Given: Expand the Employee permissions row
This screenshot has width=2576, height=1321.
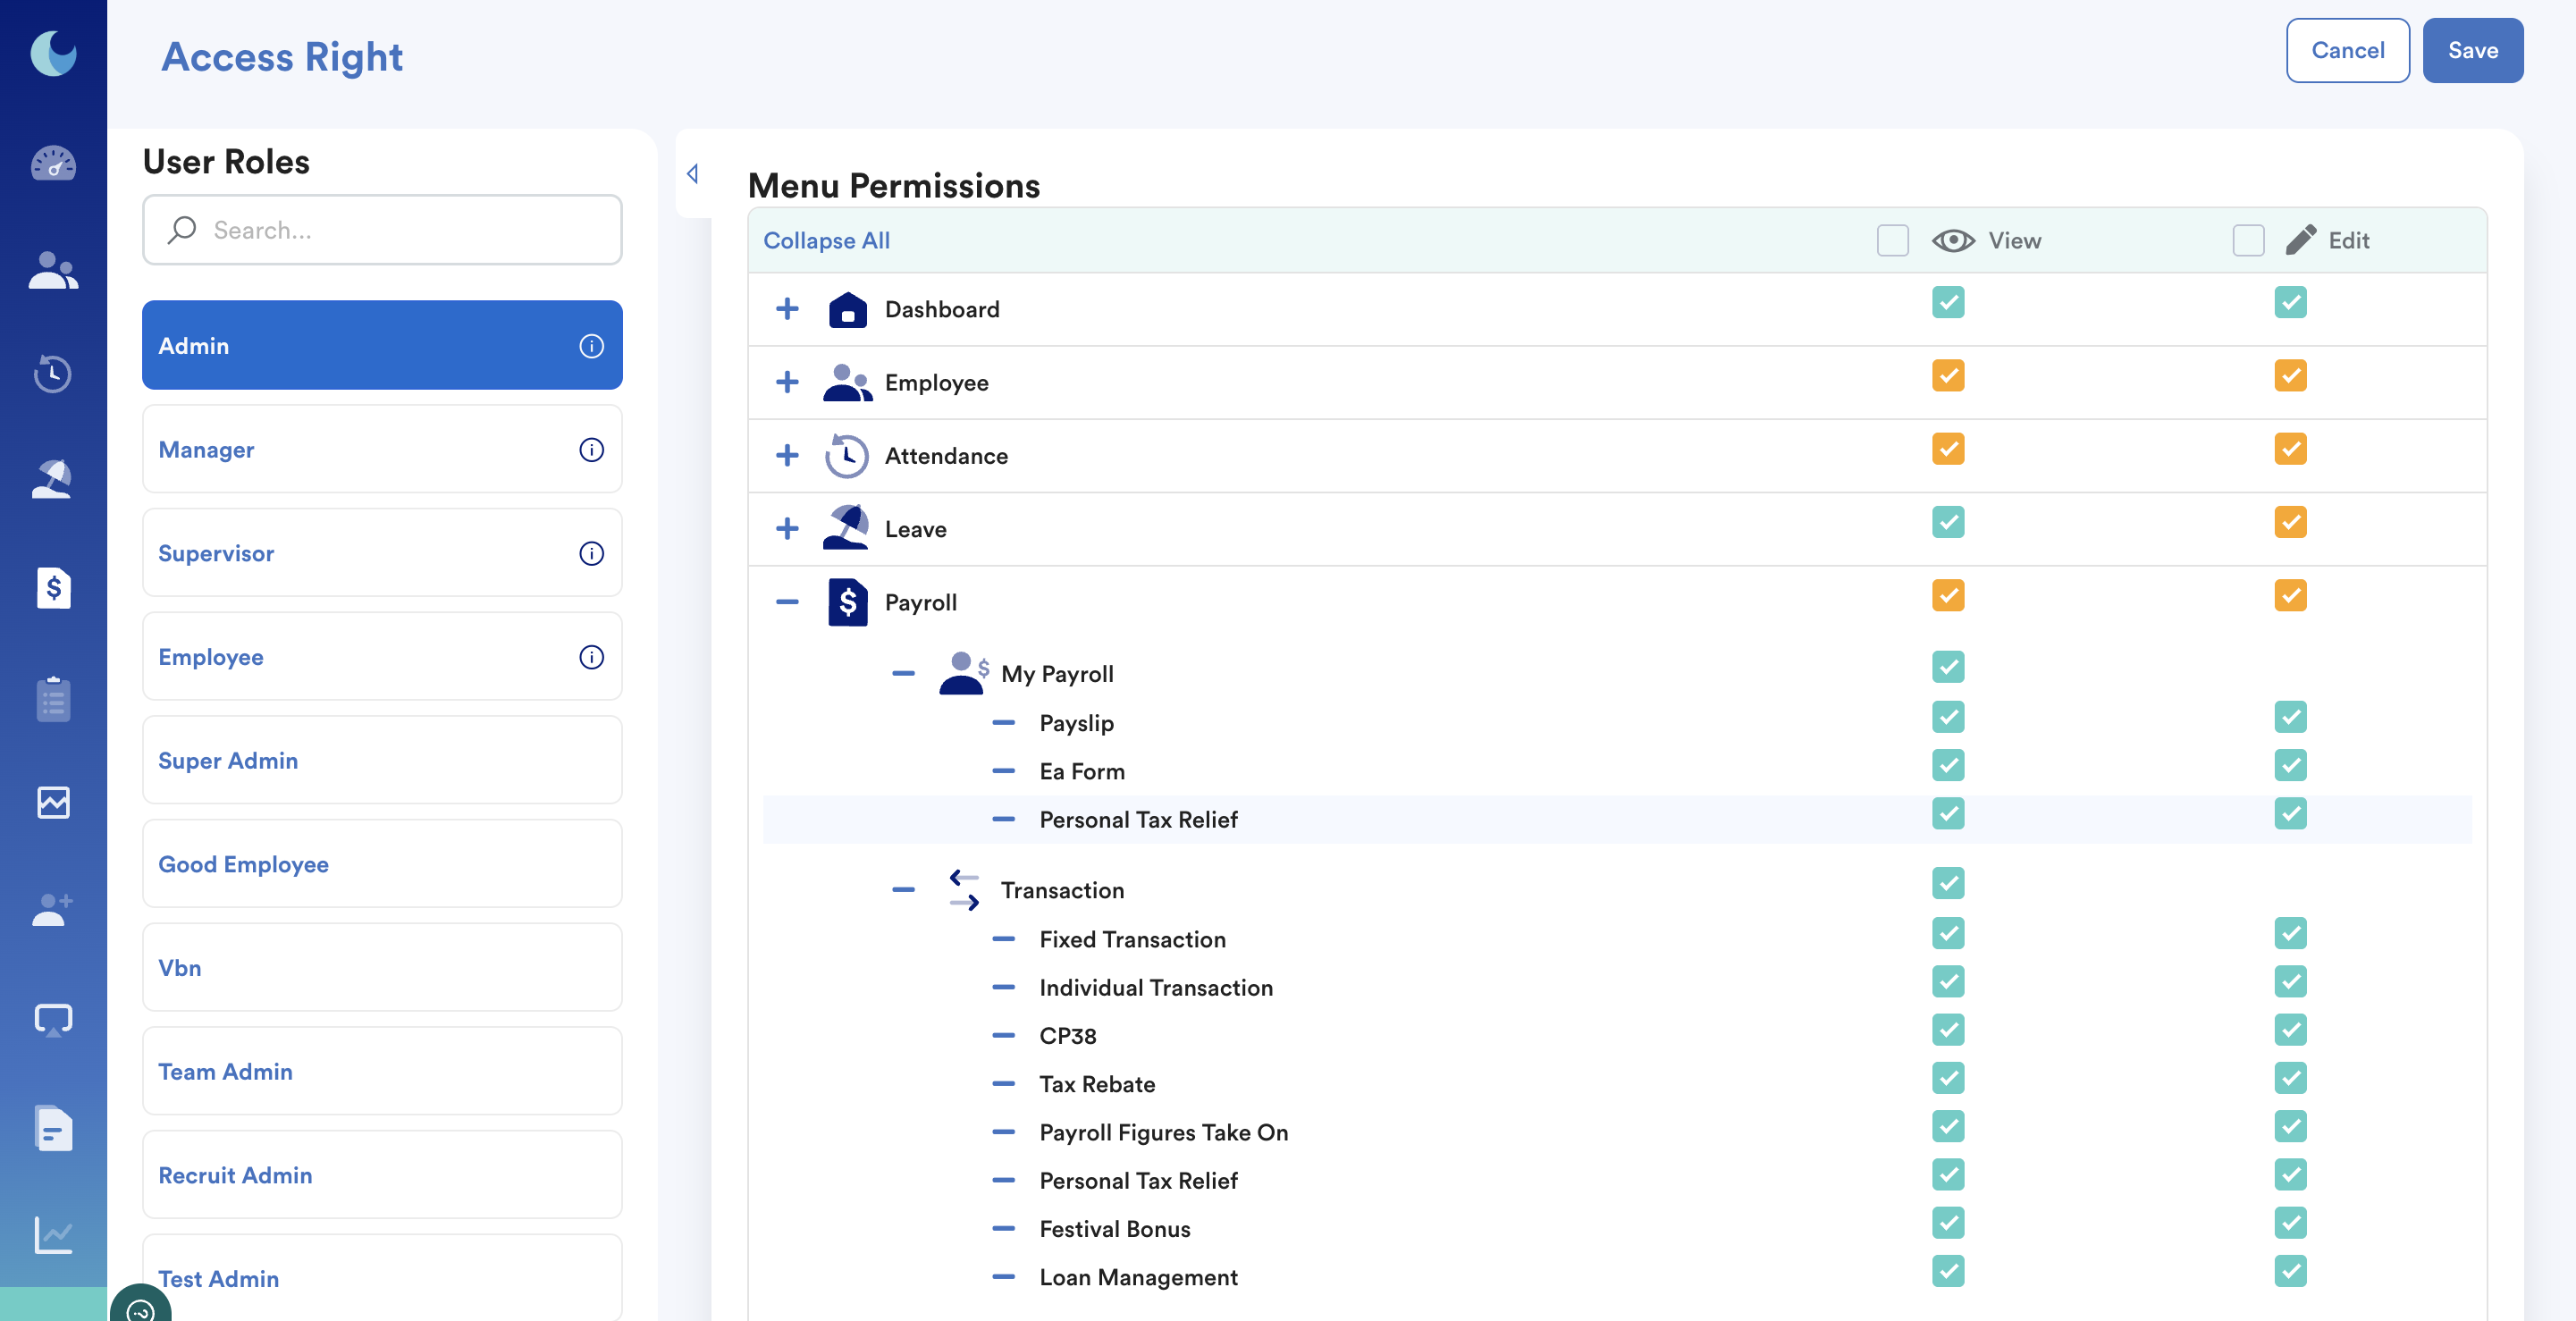Looking at the screenshot, I should tap(787, 382).
